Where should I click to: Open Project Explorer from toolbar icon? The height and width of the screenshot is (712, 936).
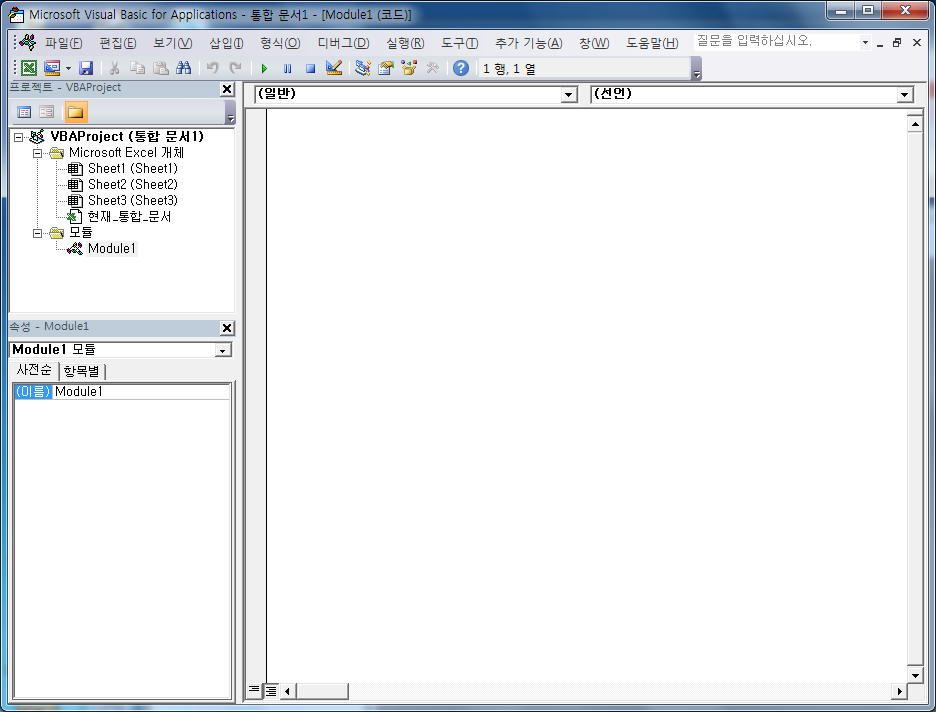(363, 68)
